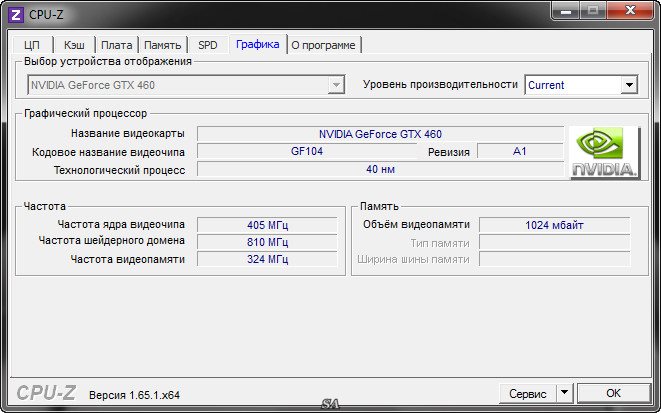Click the Уровень производительности label
661x413 pixels.
point(440,84)
